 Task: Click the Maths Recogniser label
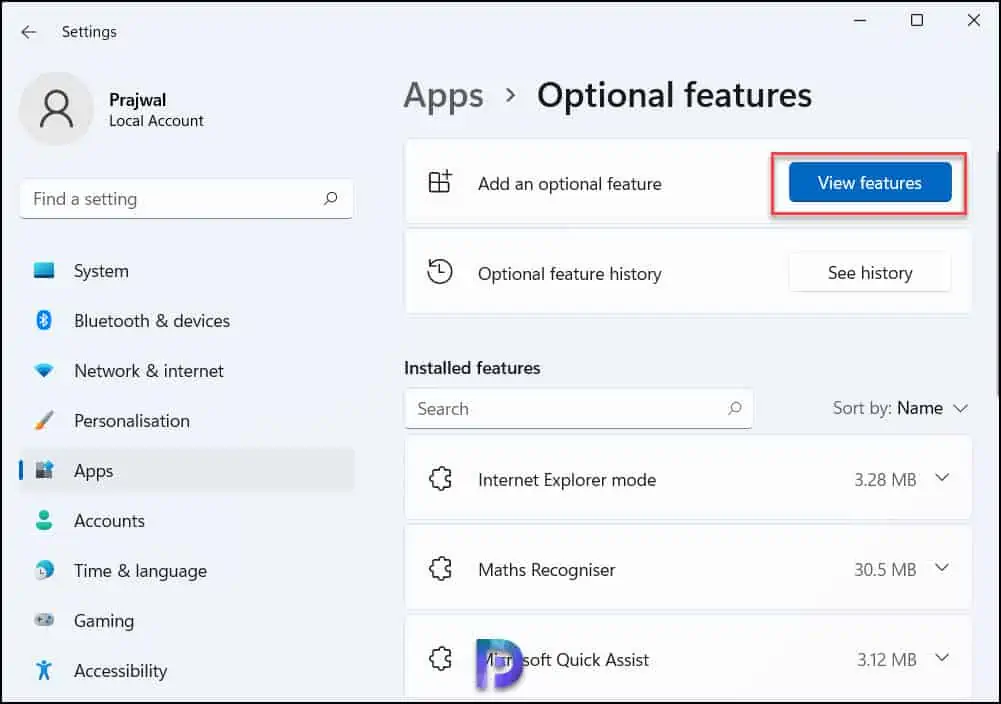click(x=546, y=569)
